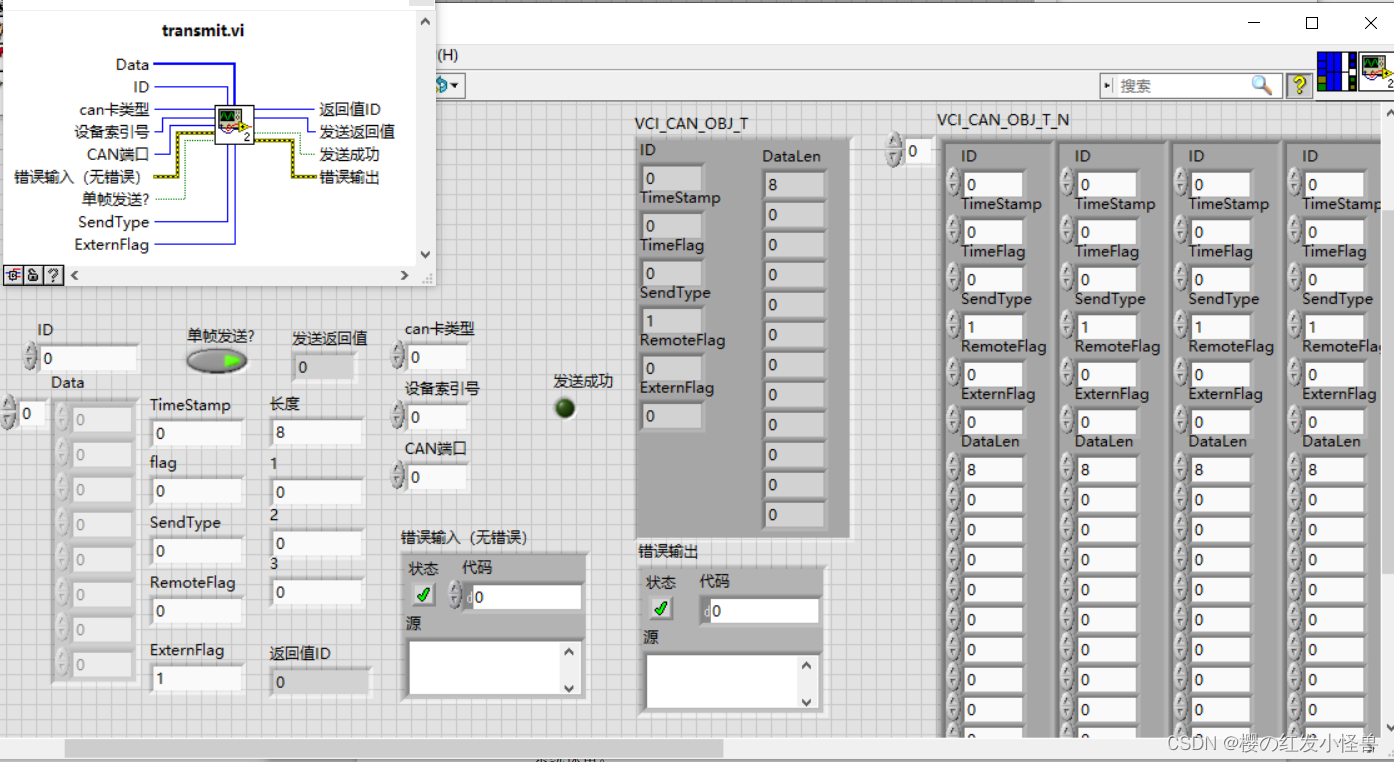Click right scroll arrow in Context Help
Screen dimensions: 1394x762
(404, 275)
